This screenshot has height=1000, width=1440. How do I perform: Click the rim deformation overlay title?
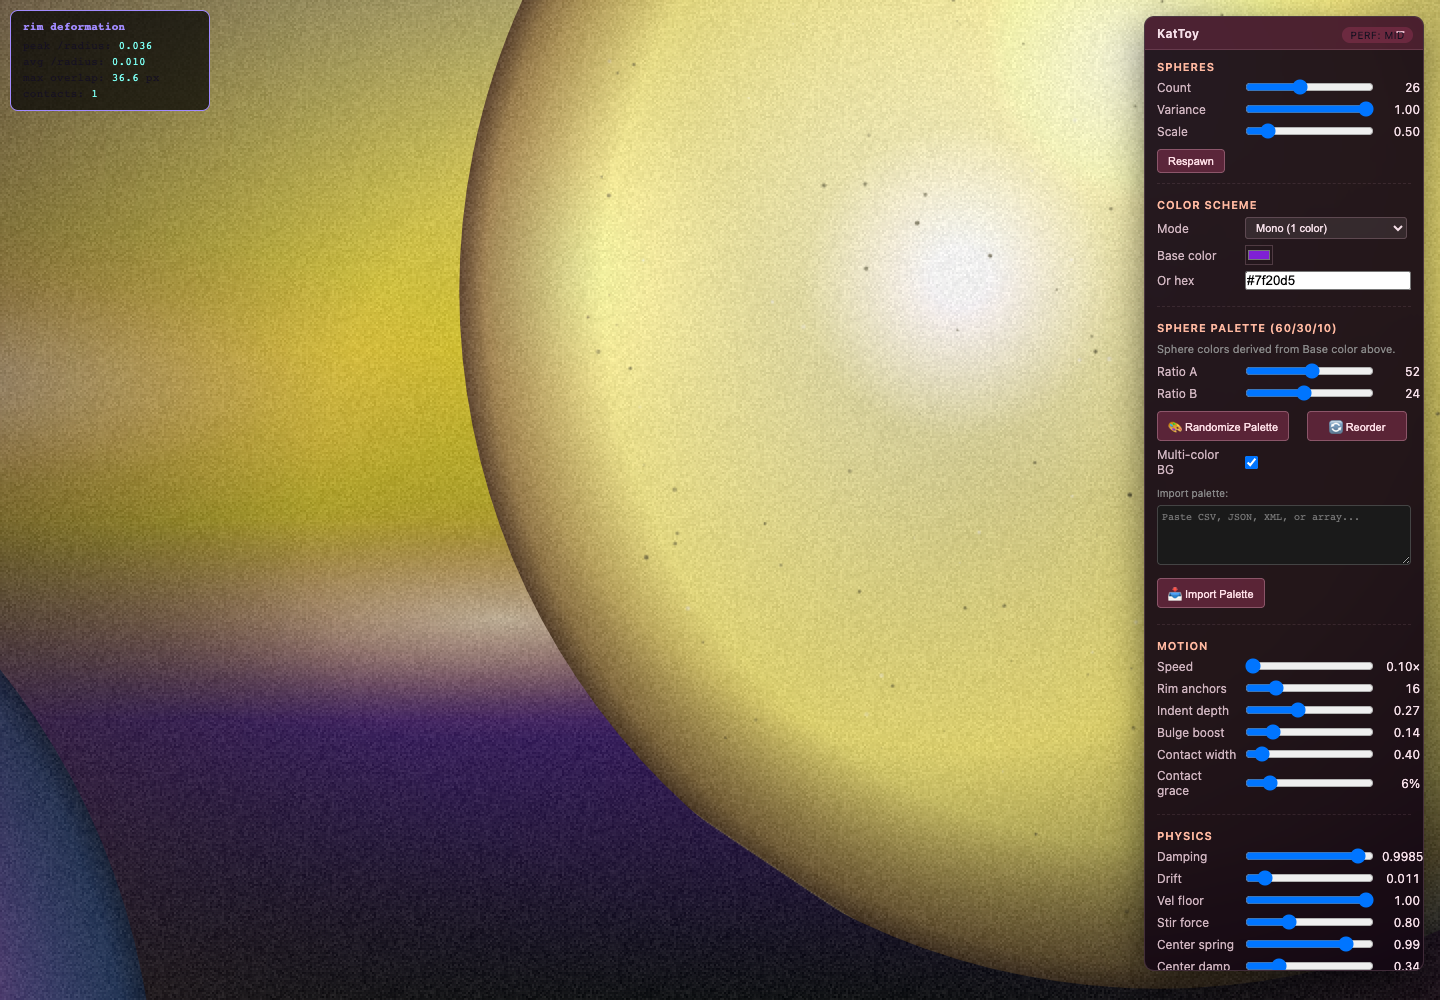74,27
